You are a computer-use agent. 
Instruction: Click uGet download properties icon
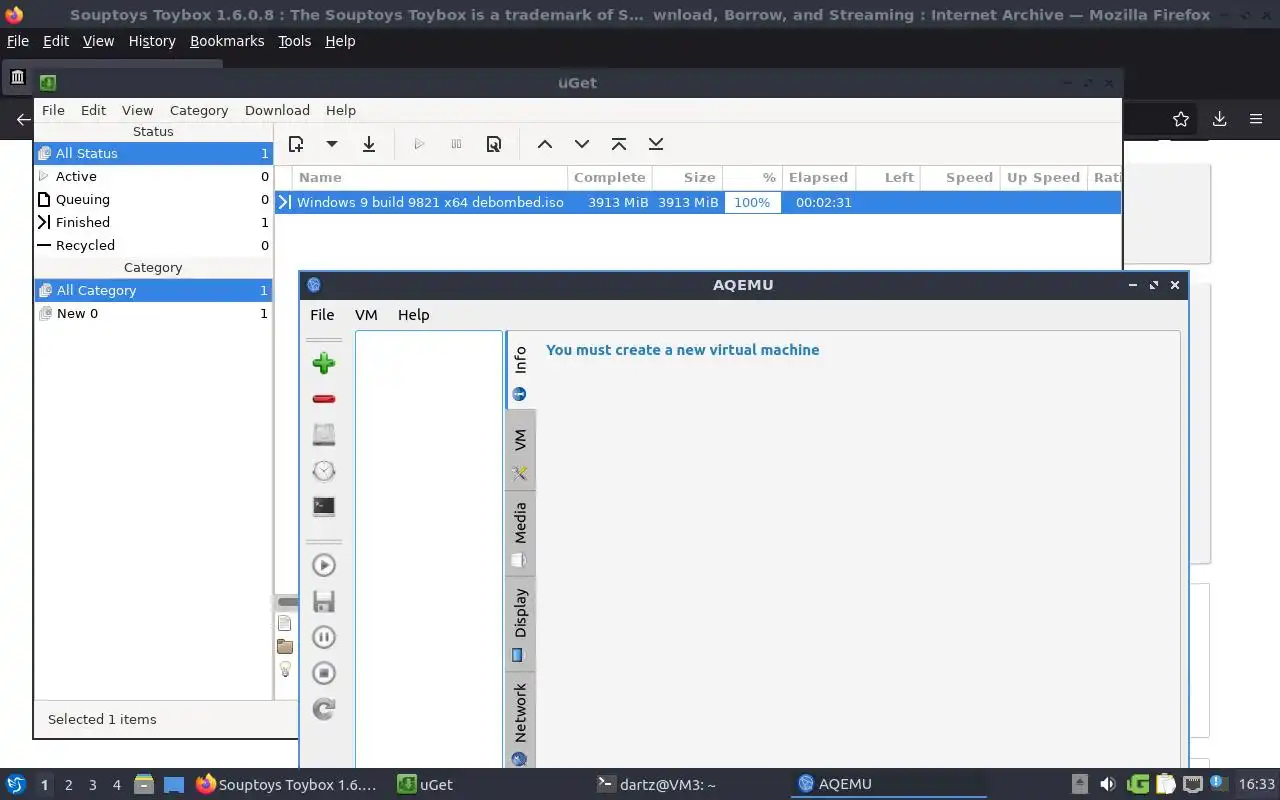click(x=493, y=144)
